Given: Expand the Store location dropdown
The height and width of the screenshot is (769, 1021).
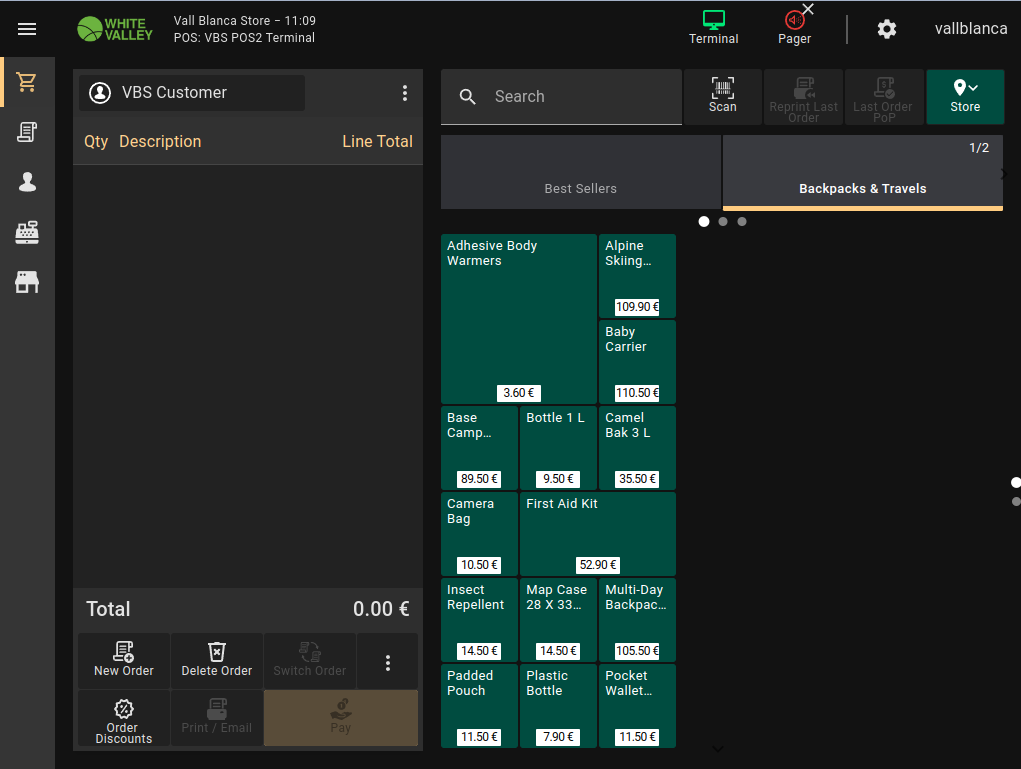Looking at the screenshot, I should click(964, 96).
